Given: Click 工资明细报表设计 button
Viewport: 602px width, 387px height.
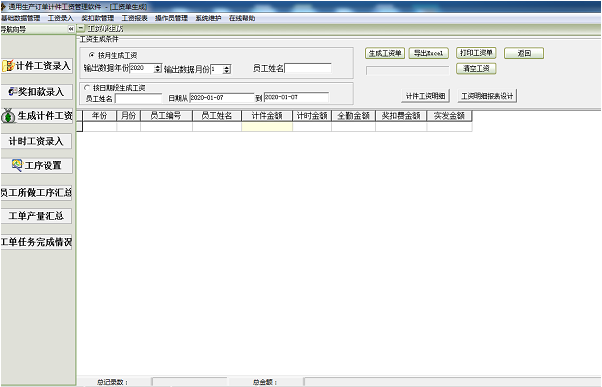Looking at the screenshot, I should point(487,96).
